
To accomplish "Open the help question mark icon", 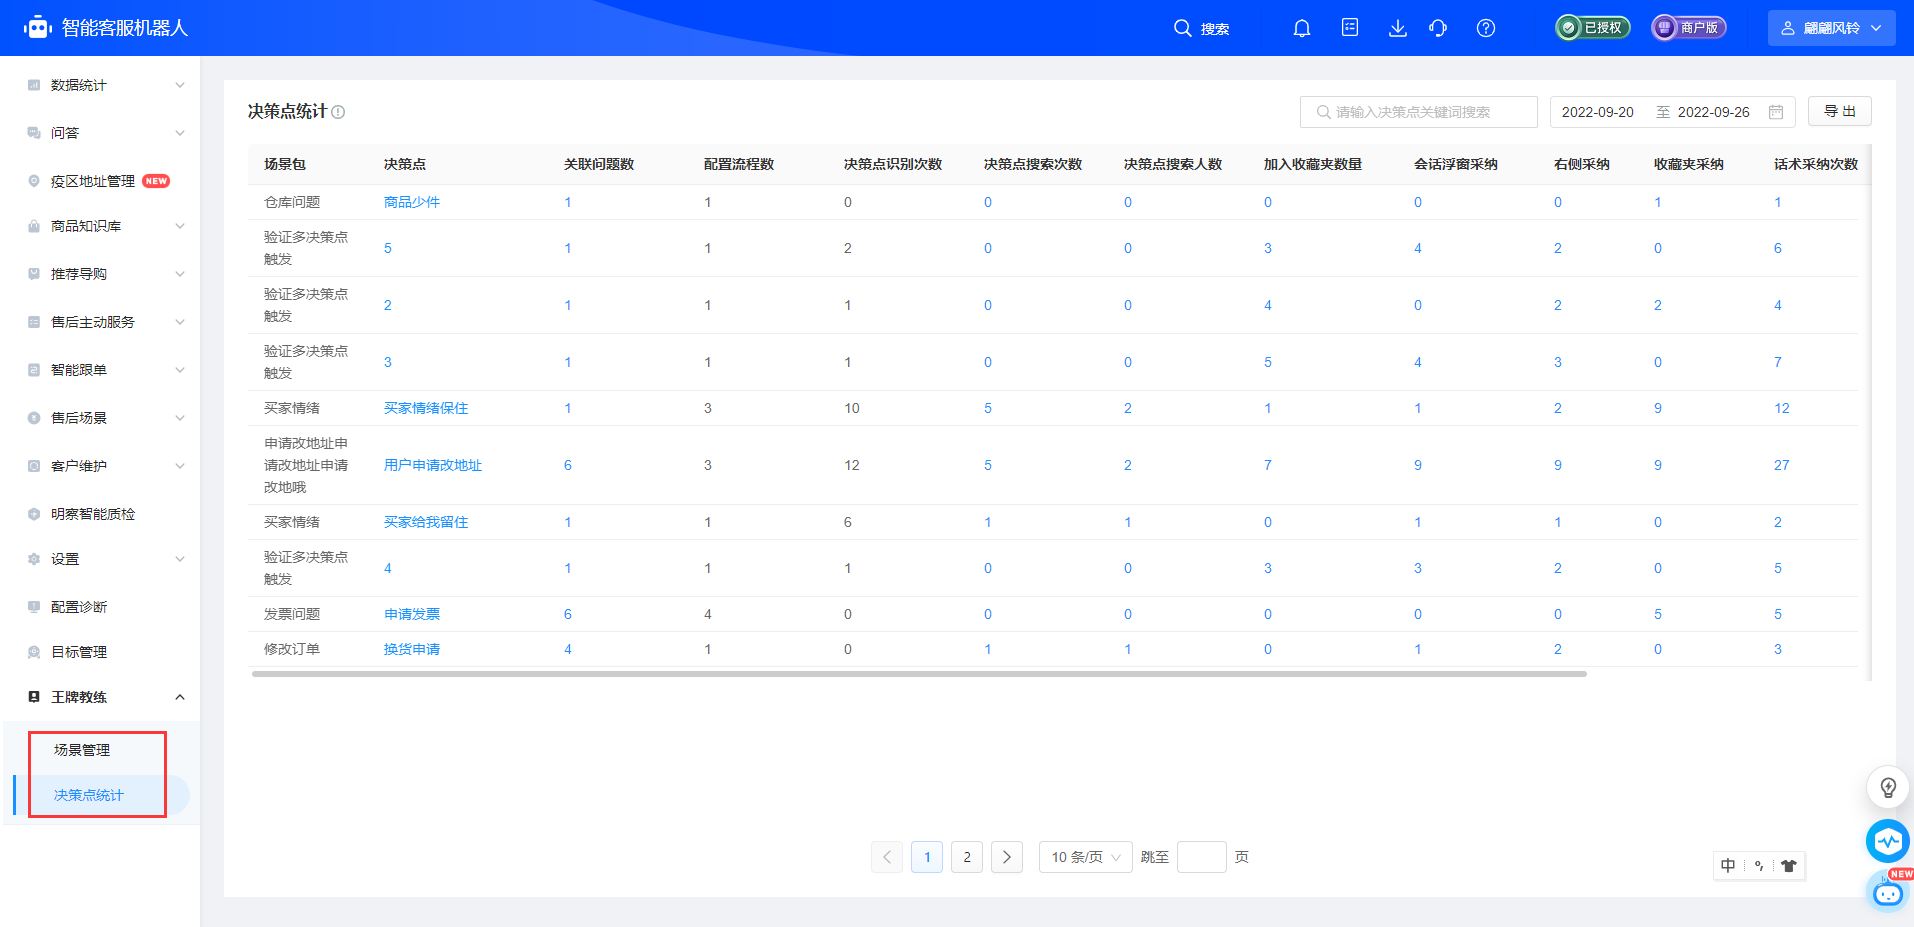I will coord(1486,28).
